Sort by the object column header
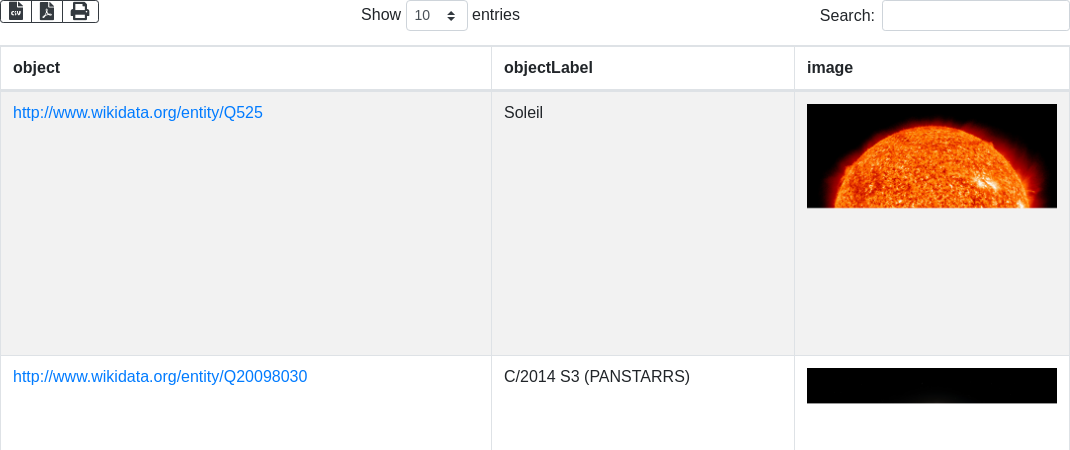Image resolution: width=1070 pixels, height=450 pixels. [x=36, y=68]
